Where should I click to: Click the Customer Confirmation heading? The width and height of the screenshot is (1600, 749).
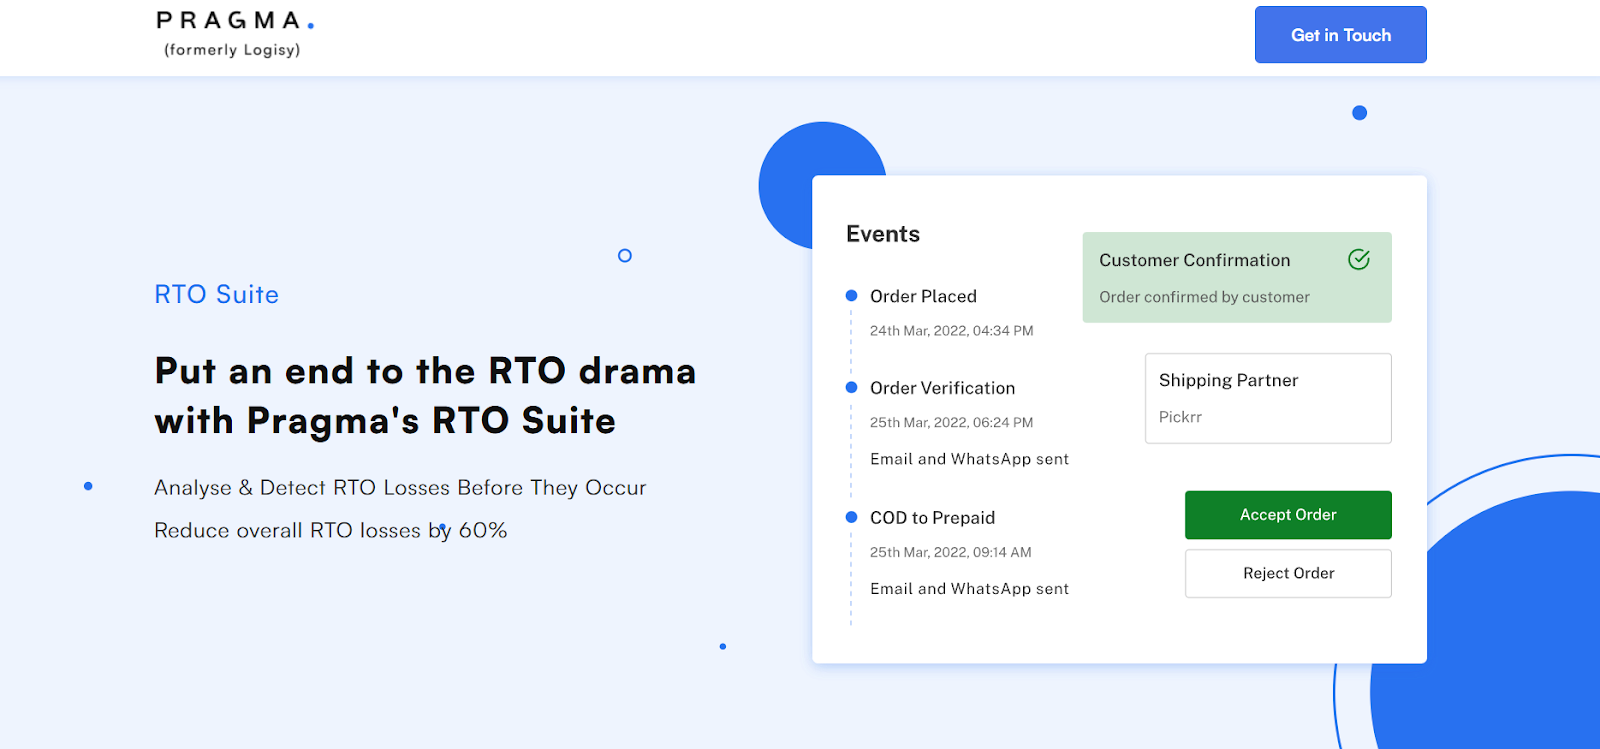pos(1194,260)
